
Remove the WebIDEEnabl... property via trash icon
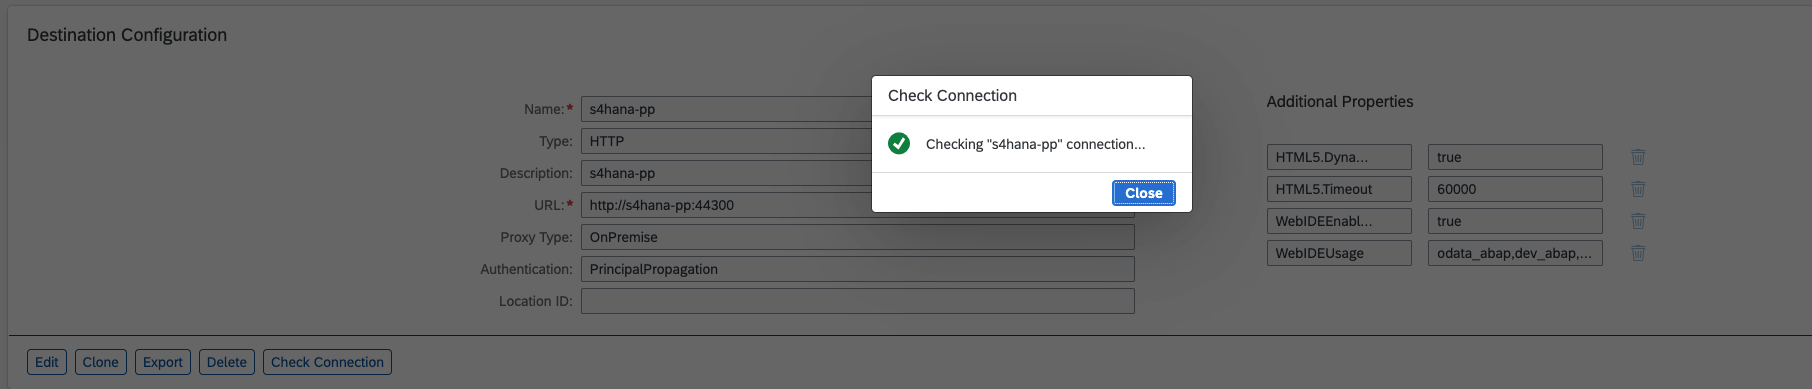coord(1638,221)
